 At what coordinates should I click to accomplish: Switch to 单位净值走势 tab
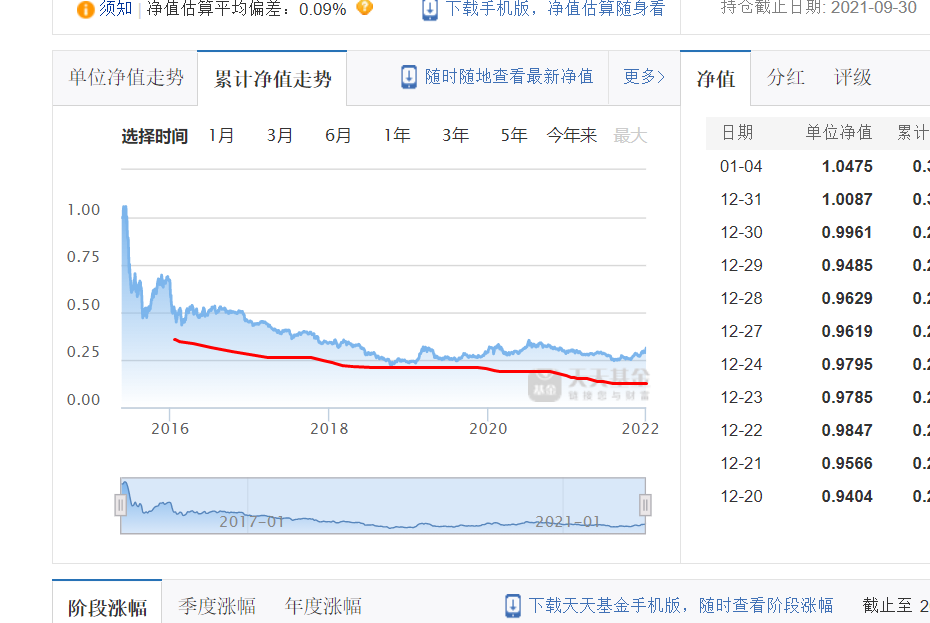click(x=126, y=78)
